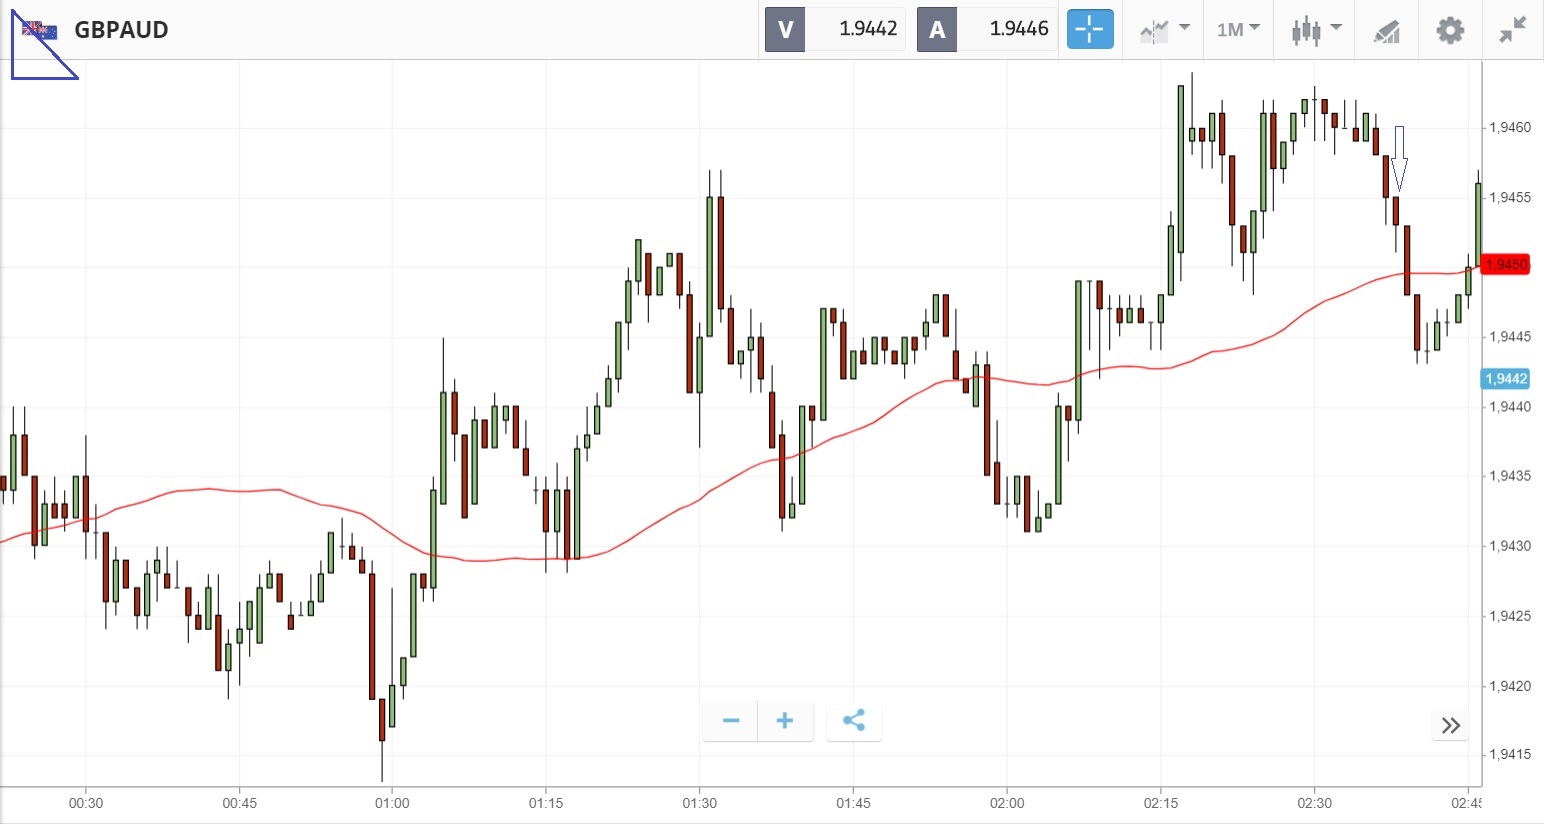Zoom in chart with plus button
1544x824 pixels.
pyautogui.click(x=785, y=721)
